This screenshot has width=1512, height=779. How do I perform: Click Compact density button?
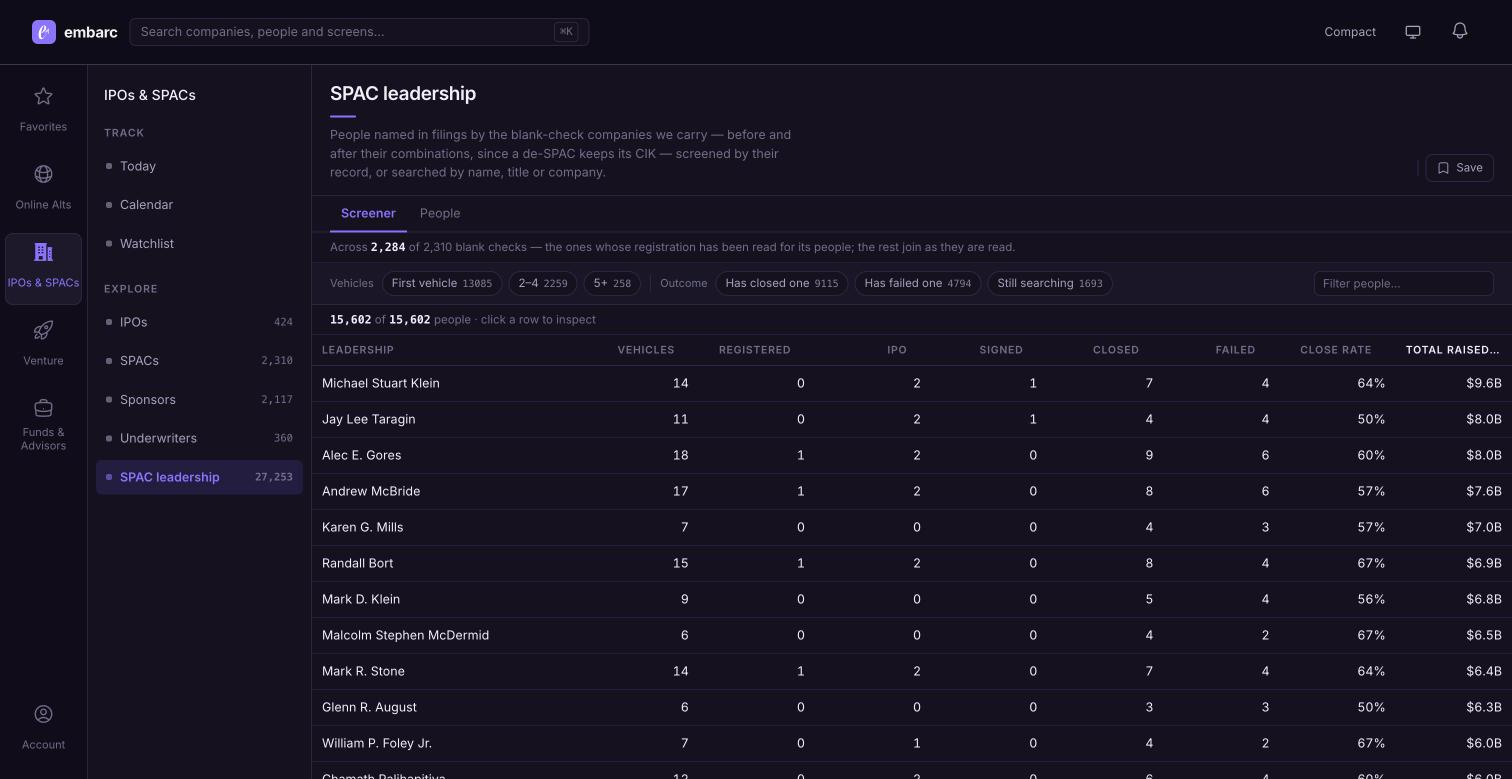click(x=1350, y=32)
